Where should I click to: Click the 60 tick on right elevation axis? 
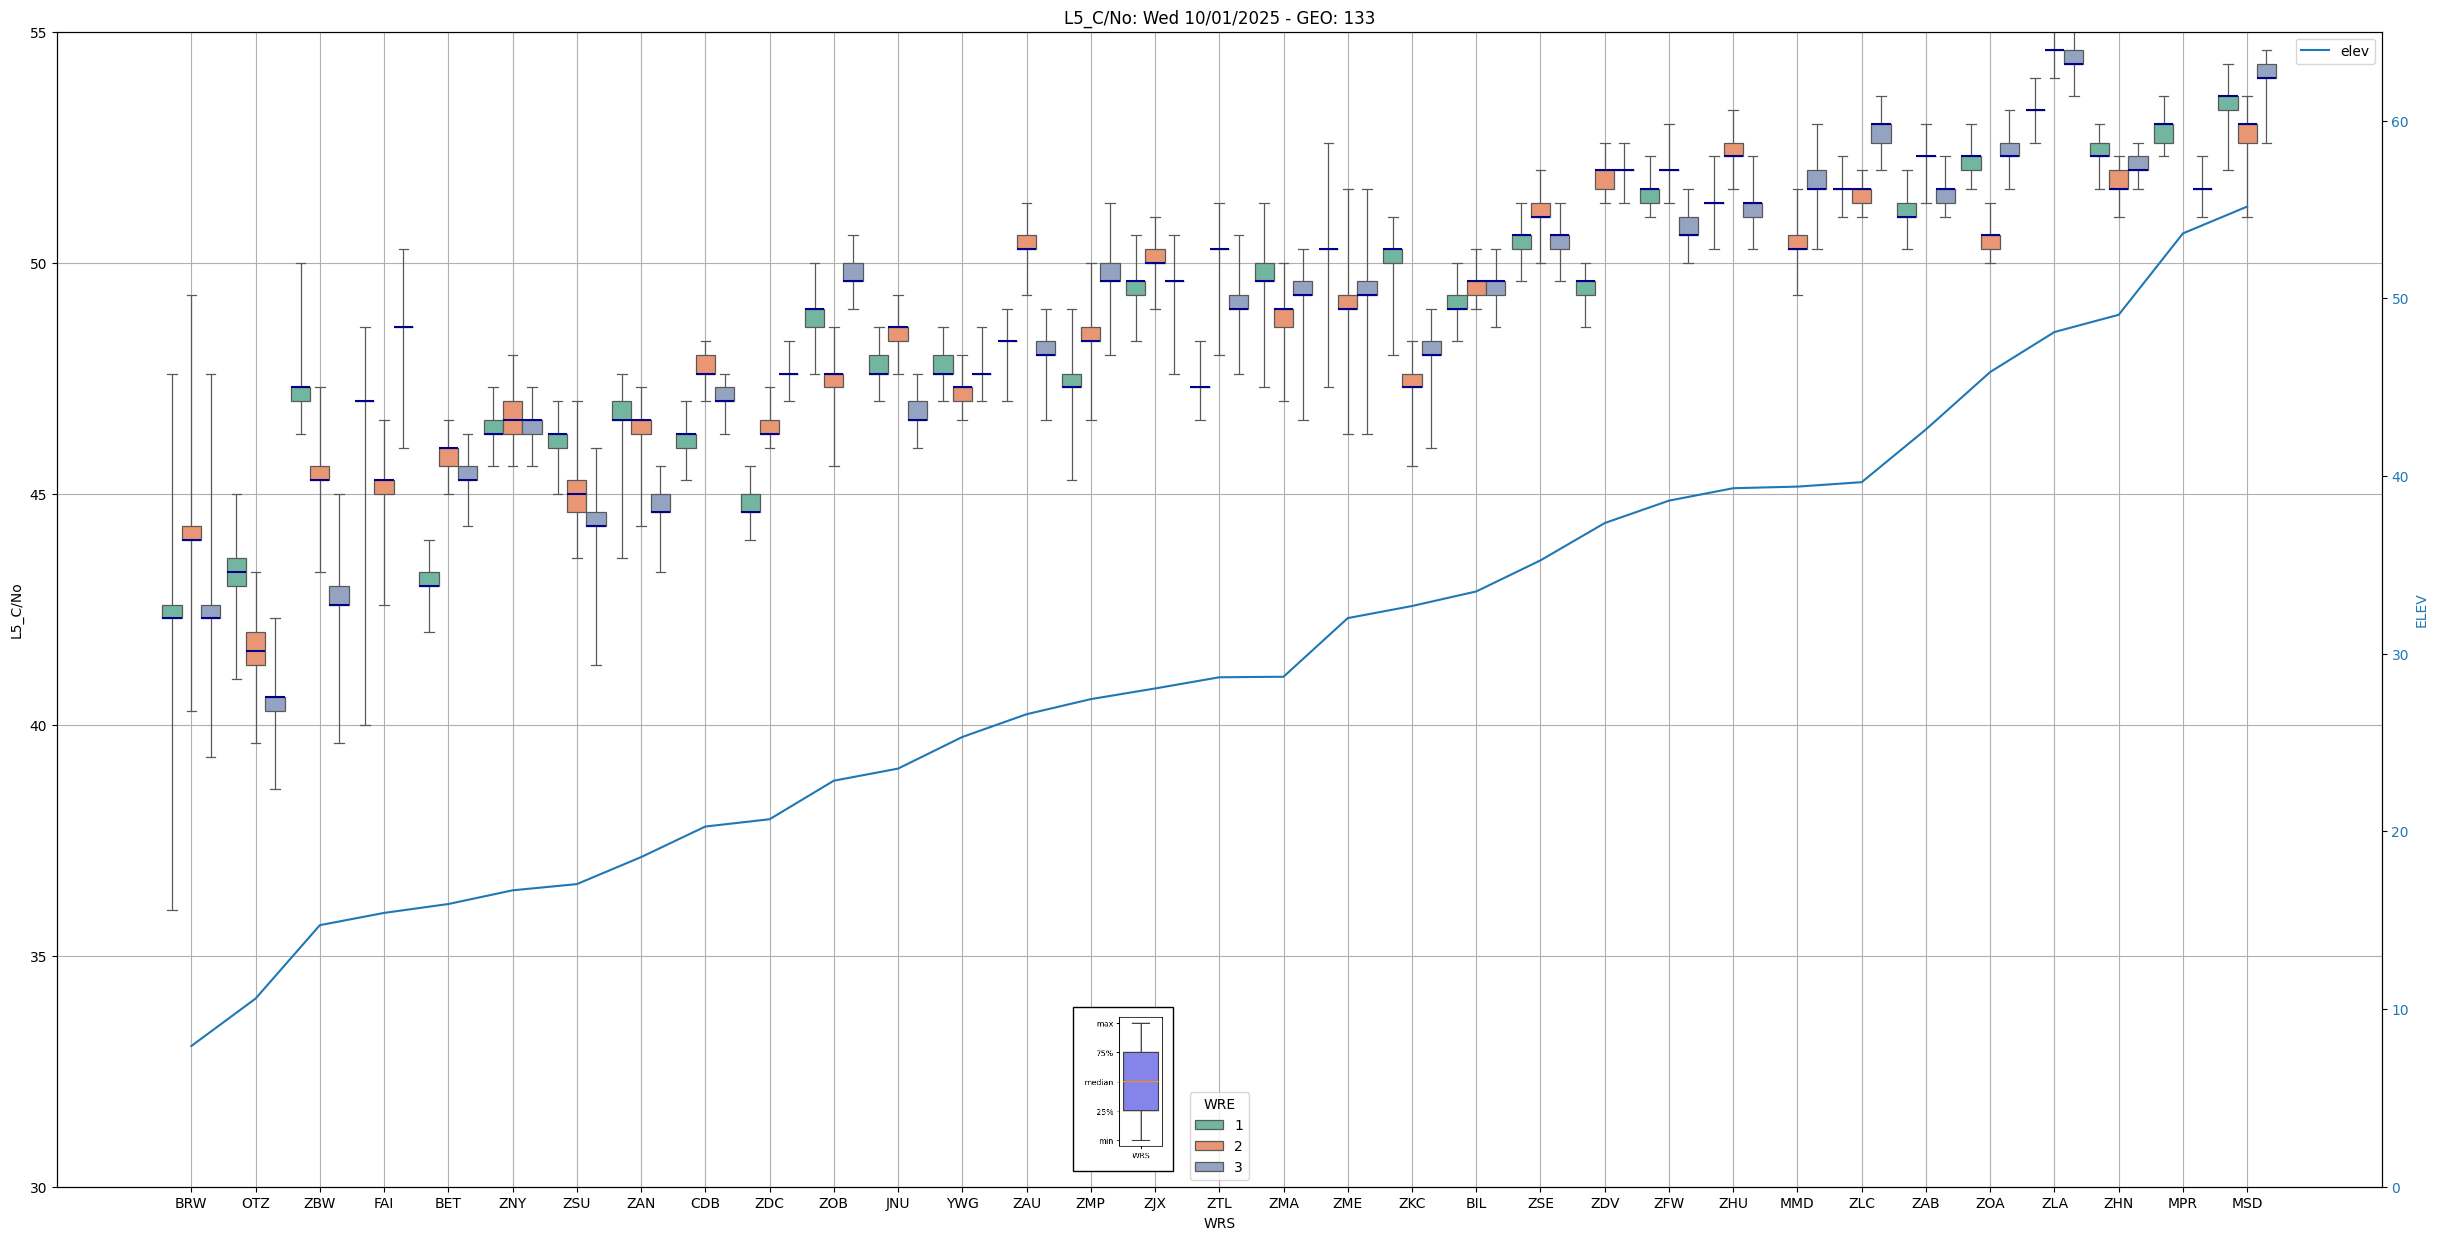tap(2398, 122)
